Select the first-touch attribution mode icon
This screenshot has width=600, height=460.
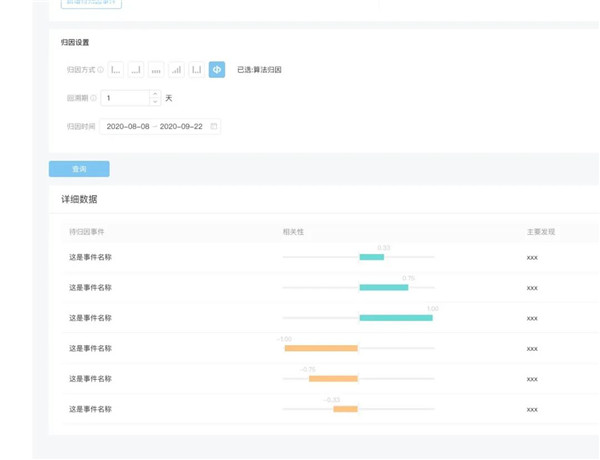point(116,70)
